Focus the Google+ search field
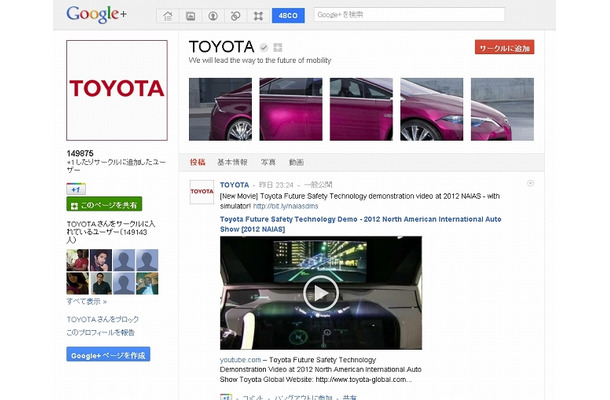The width and height of the screenshot is (610, 400). point(409,15)
